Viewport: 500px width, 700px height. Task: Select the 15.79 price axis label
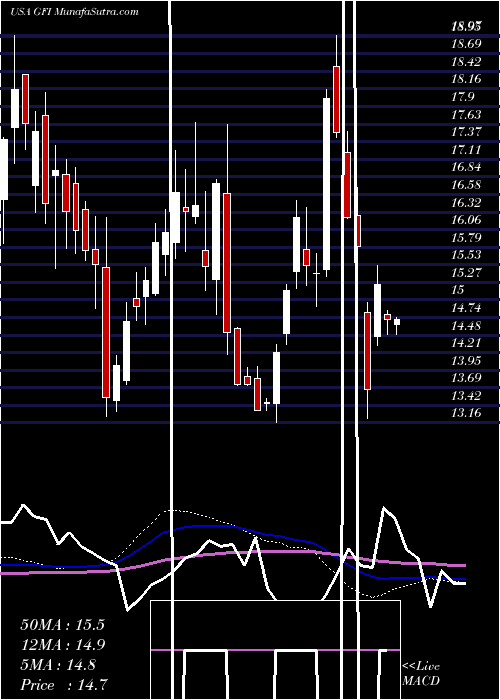coord(466,237)
